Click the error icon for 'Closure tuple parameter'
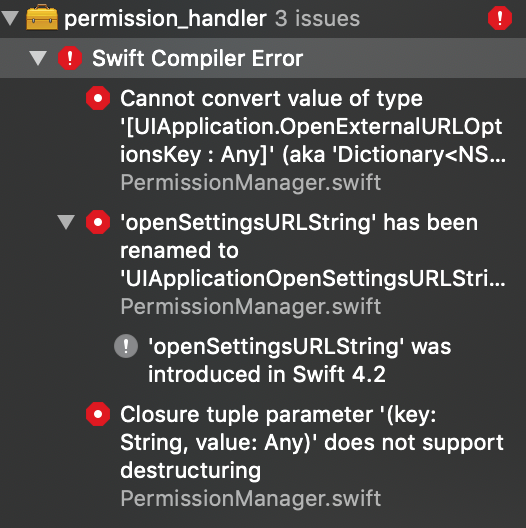Image resolution: width=526 pixels, height=528 pixels. pyautogui.click(x=98, y=414)
